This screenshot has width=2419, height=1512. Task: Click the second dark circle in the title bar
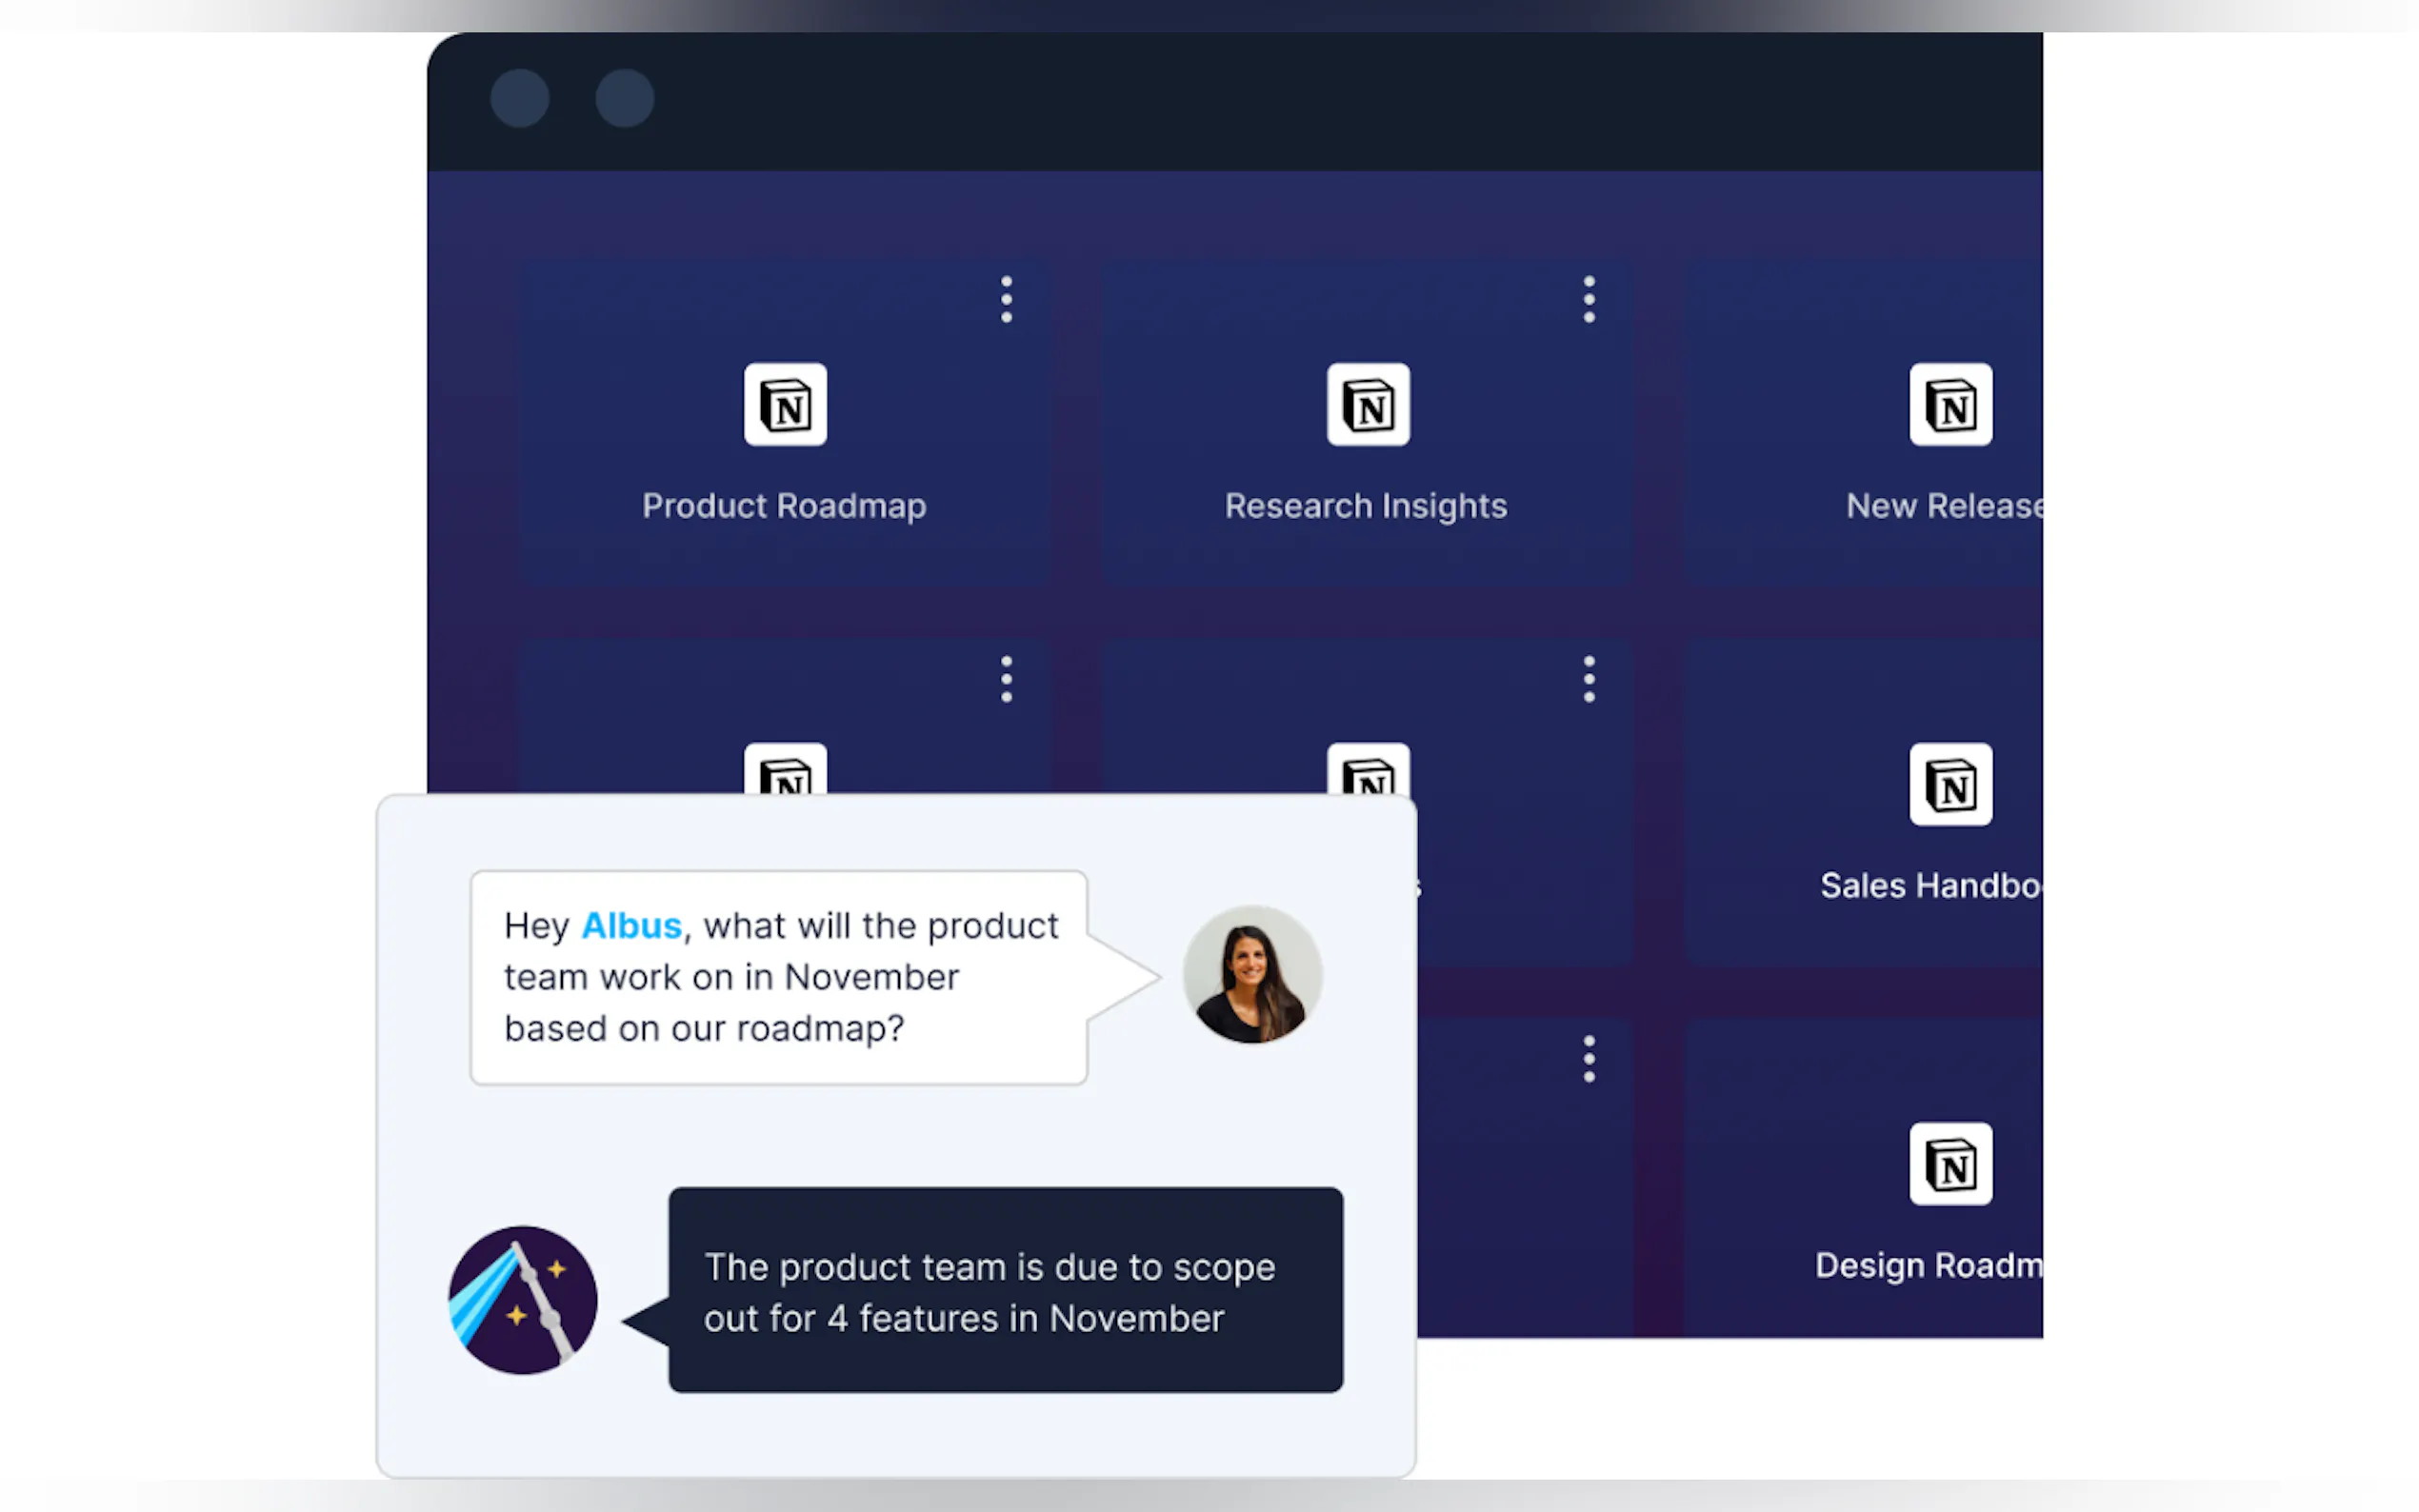click(624, 98)
